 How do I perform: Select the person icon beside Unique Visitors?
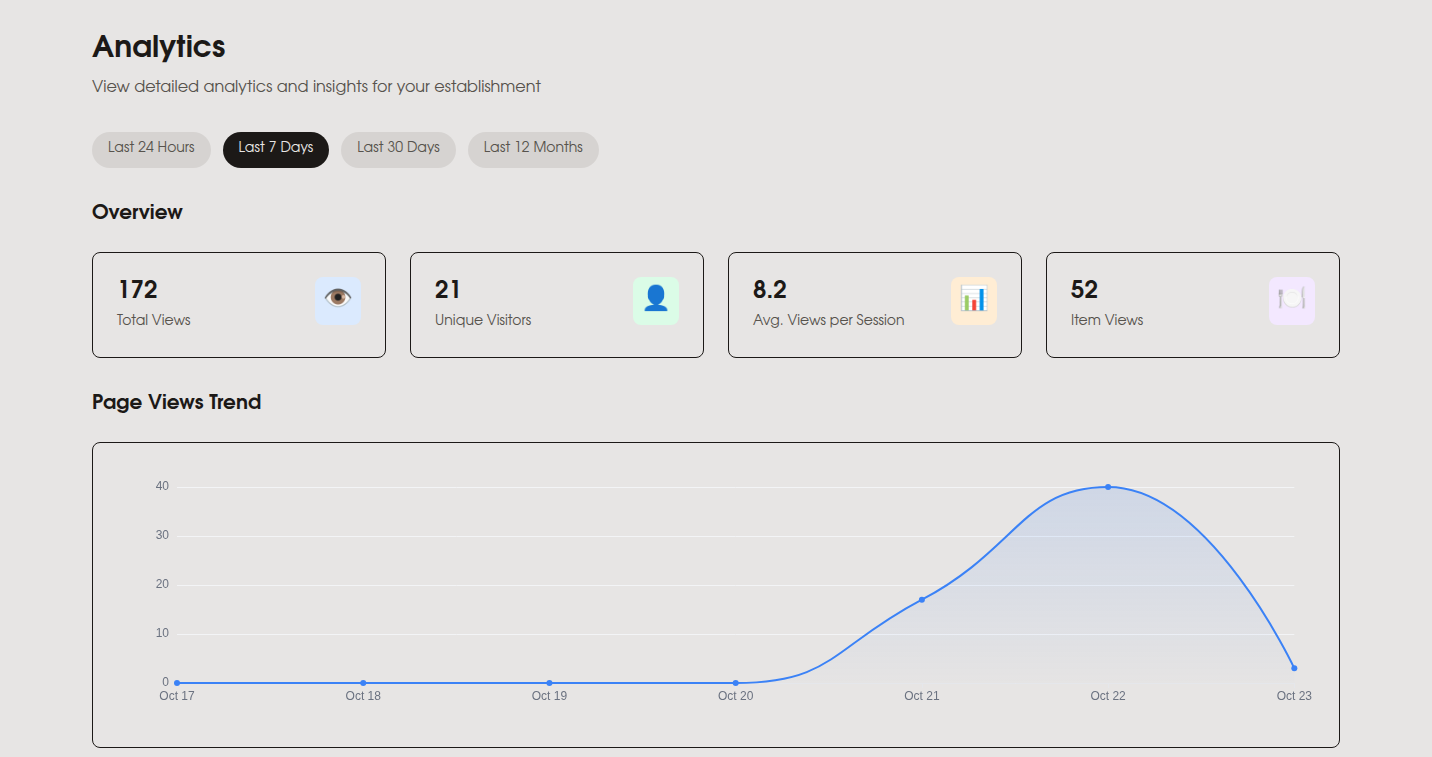(656, 300)
